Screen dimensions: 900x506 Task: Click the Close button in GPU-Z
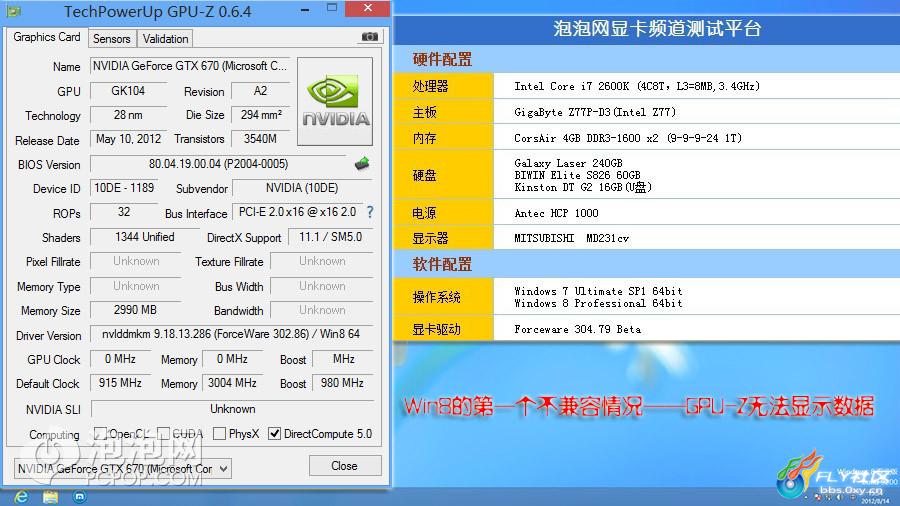pos(344,466)
